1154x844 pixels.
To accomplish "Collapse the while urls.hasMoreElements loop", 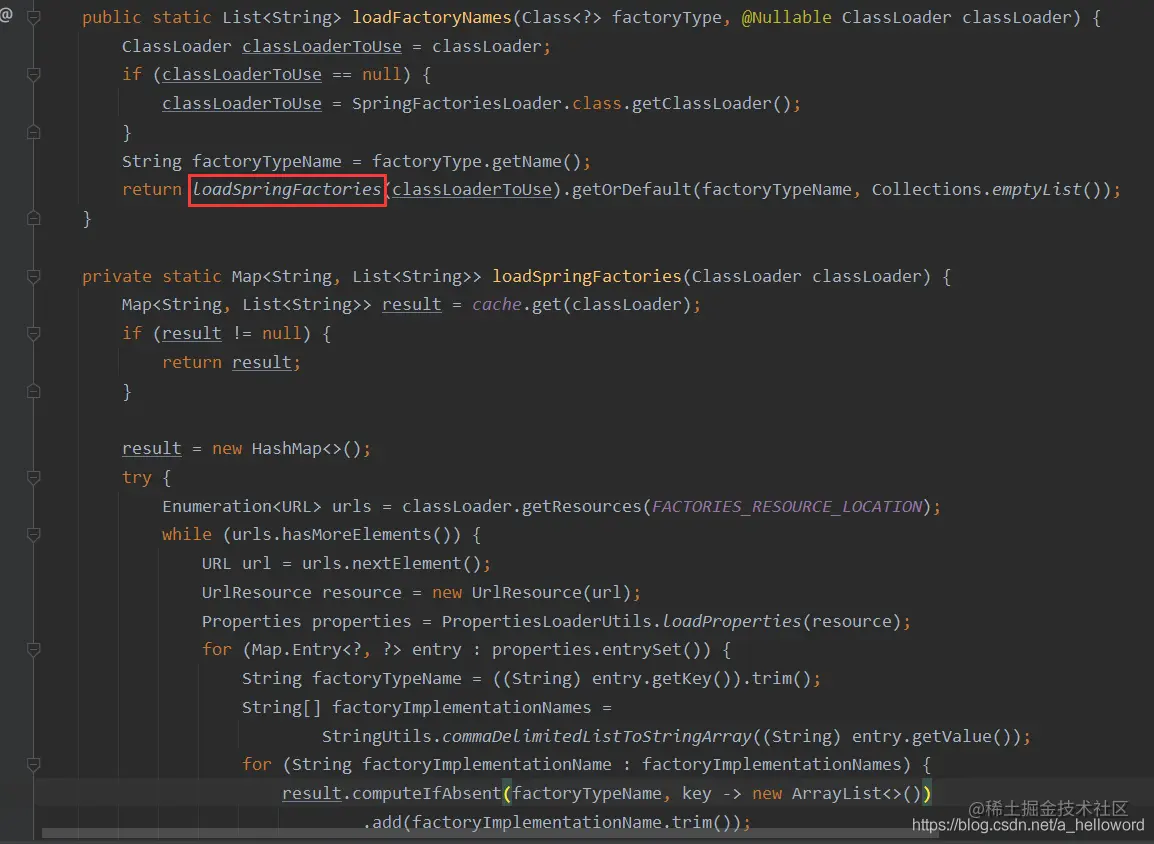I will click(34, 535).
